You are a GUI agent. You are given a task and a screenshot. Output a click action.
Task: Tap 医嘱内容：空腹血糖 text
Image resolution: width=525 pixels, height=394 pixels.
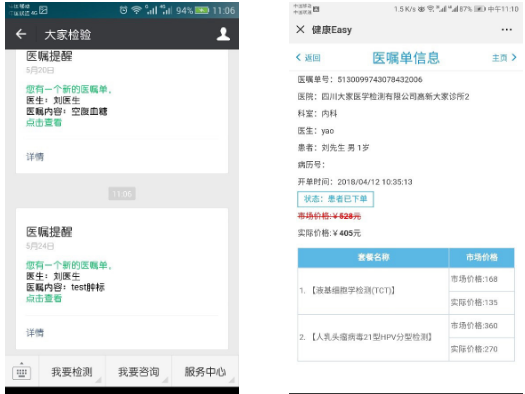[67, 111]
